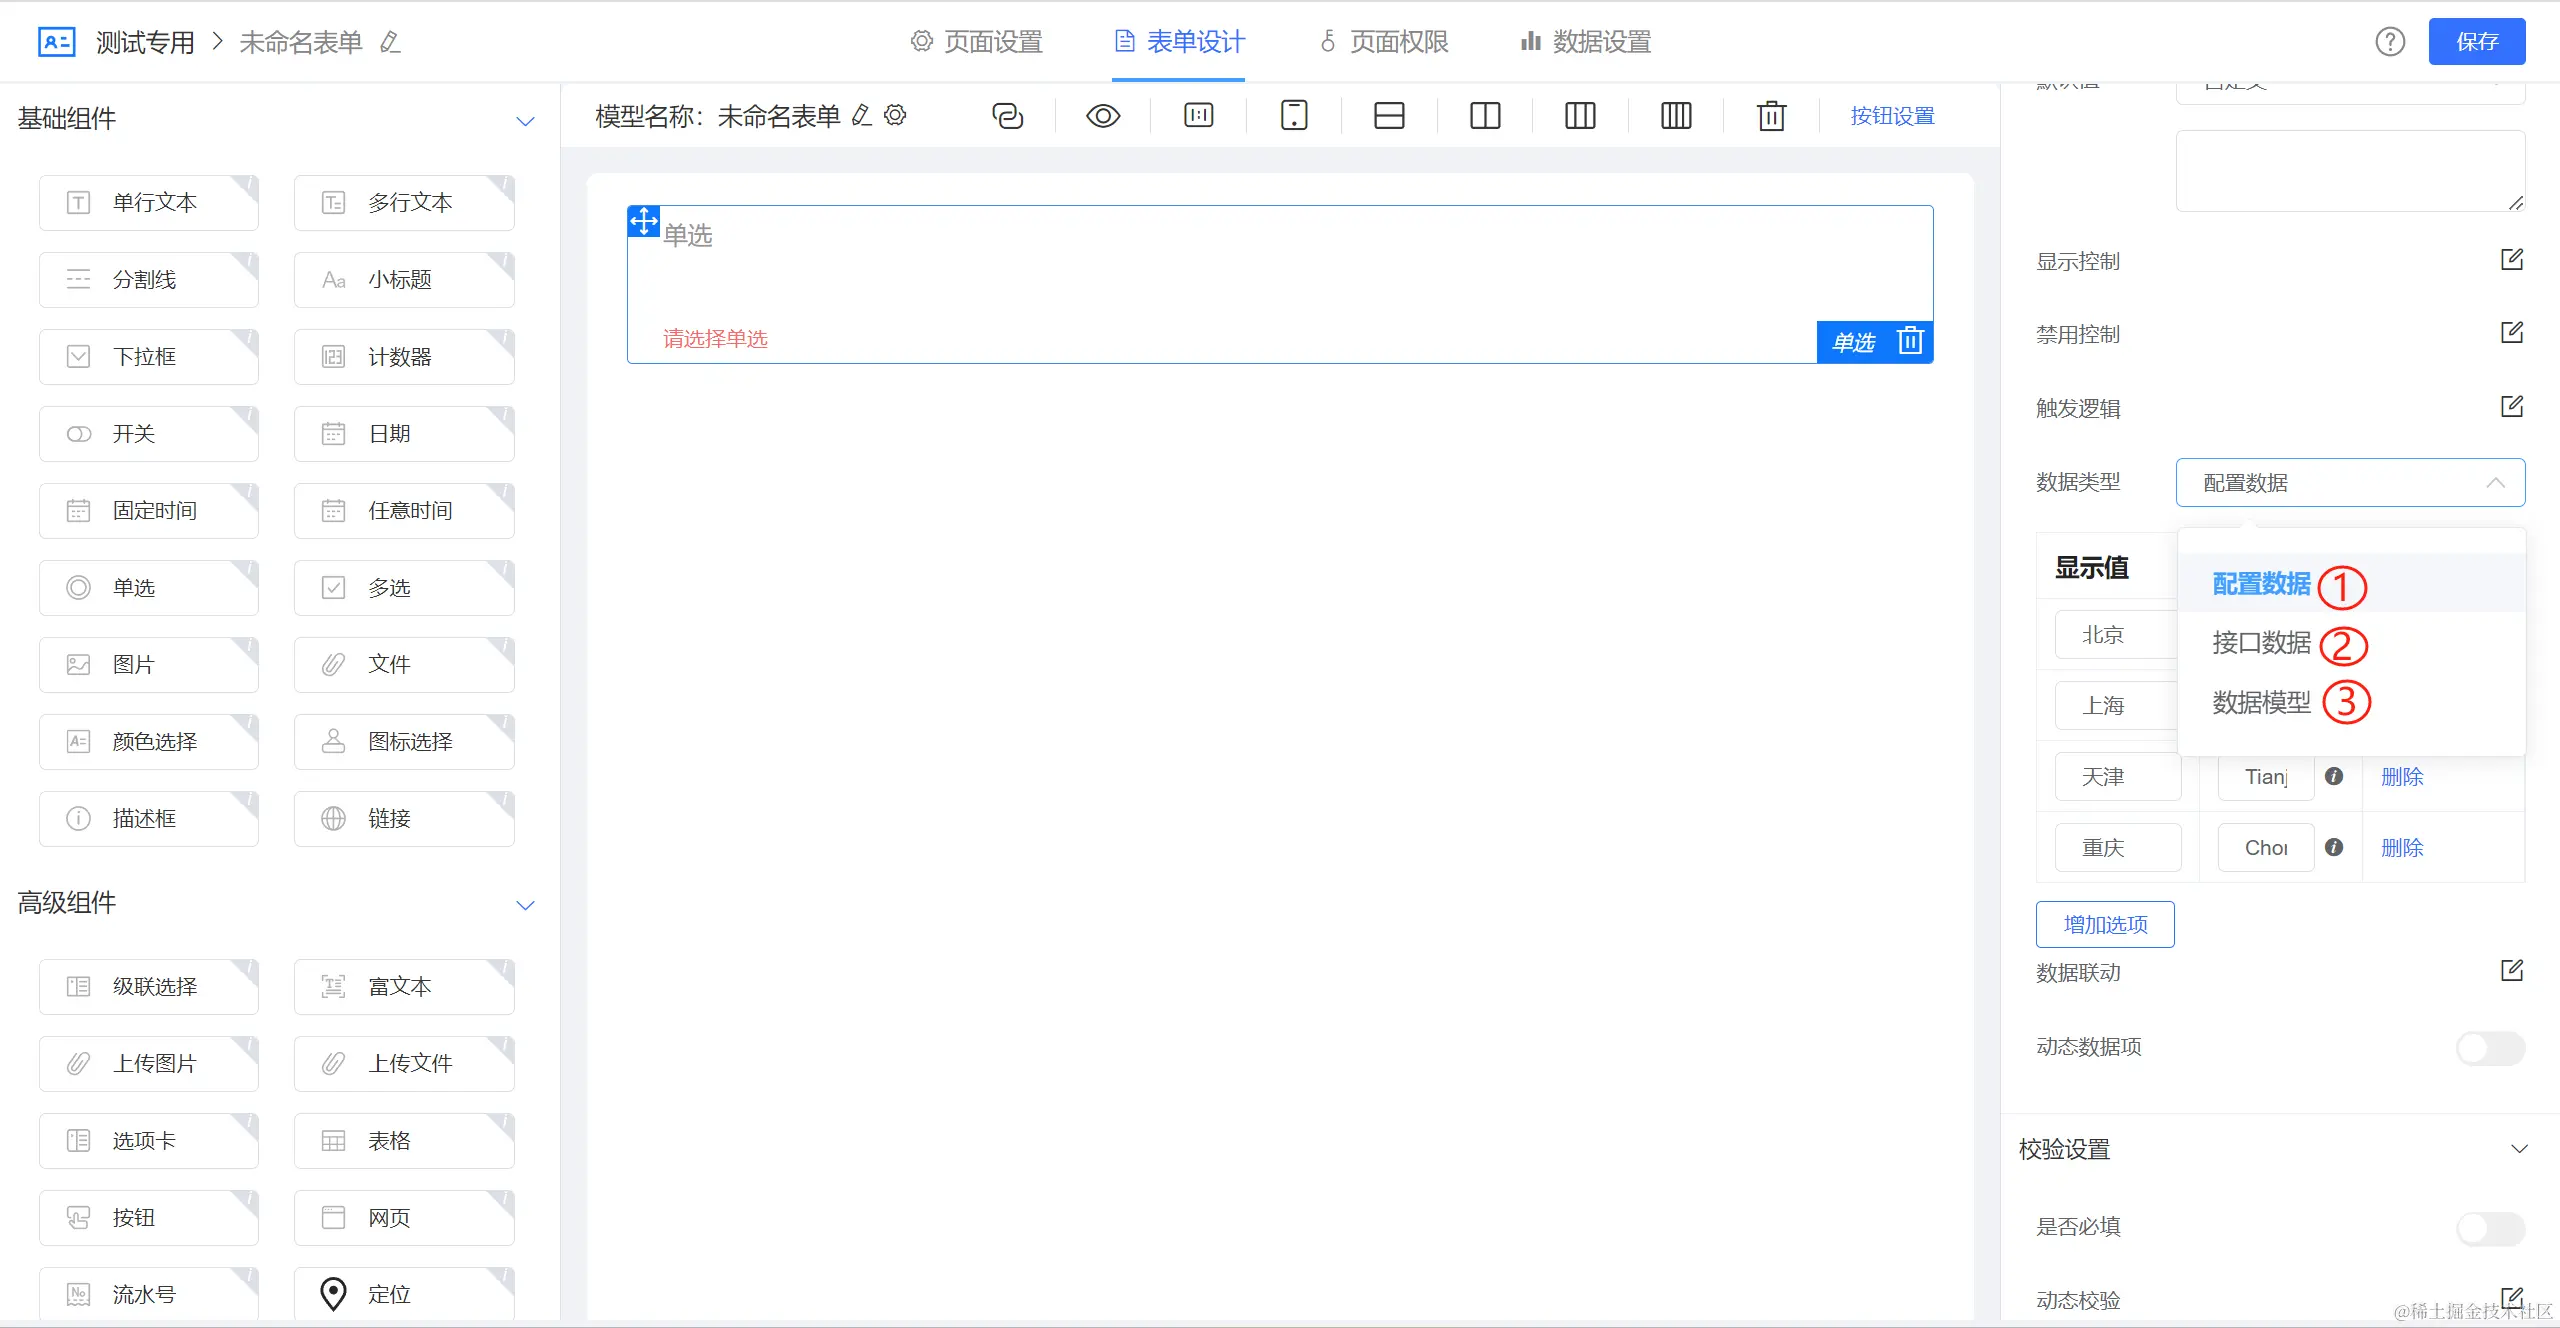Enable the 动态数据项 switch

[x=2490, y=1048]
